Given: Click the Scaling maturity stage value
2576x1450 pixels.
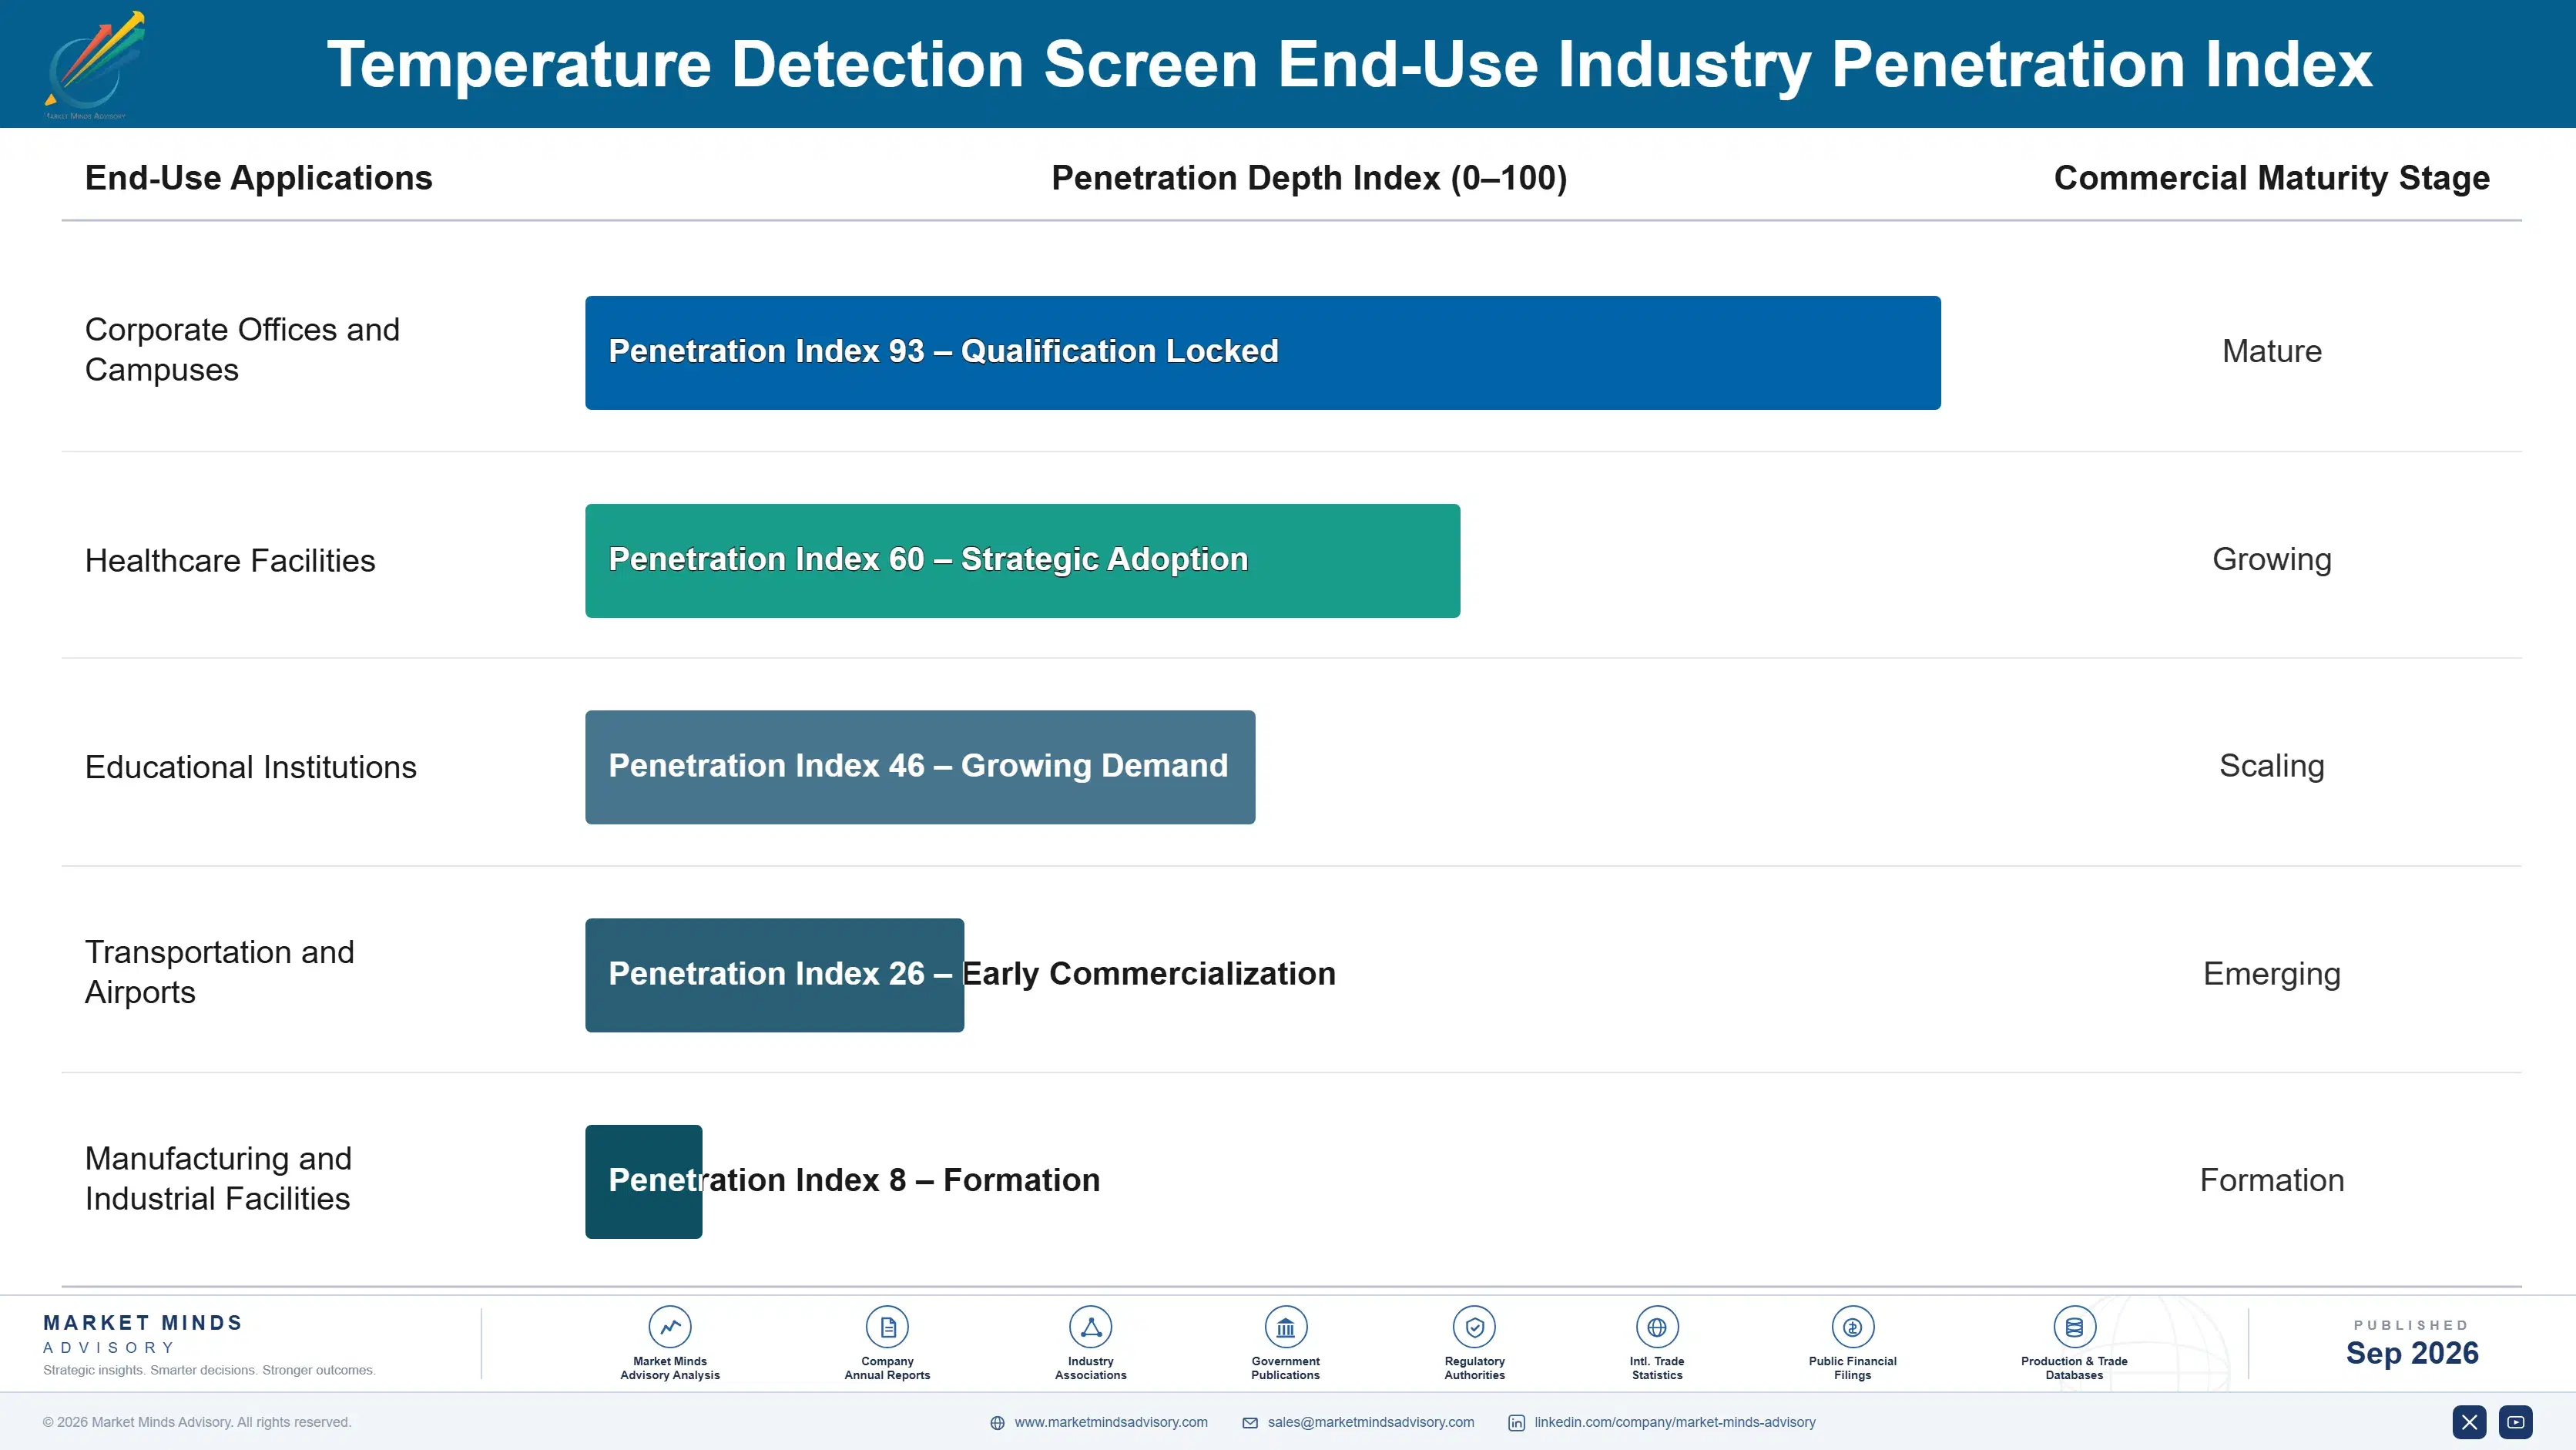Looking at the screenshot, I should tap(2271, 767).
